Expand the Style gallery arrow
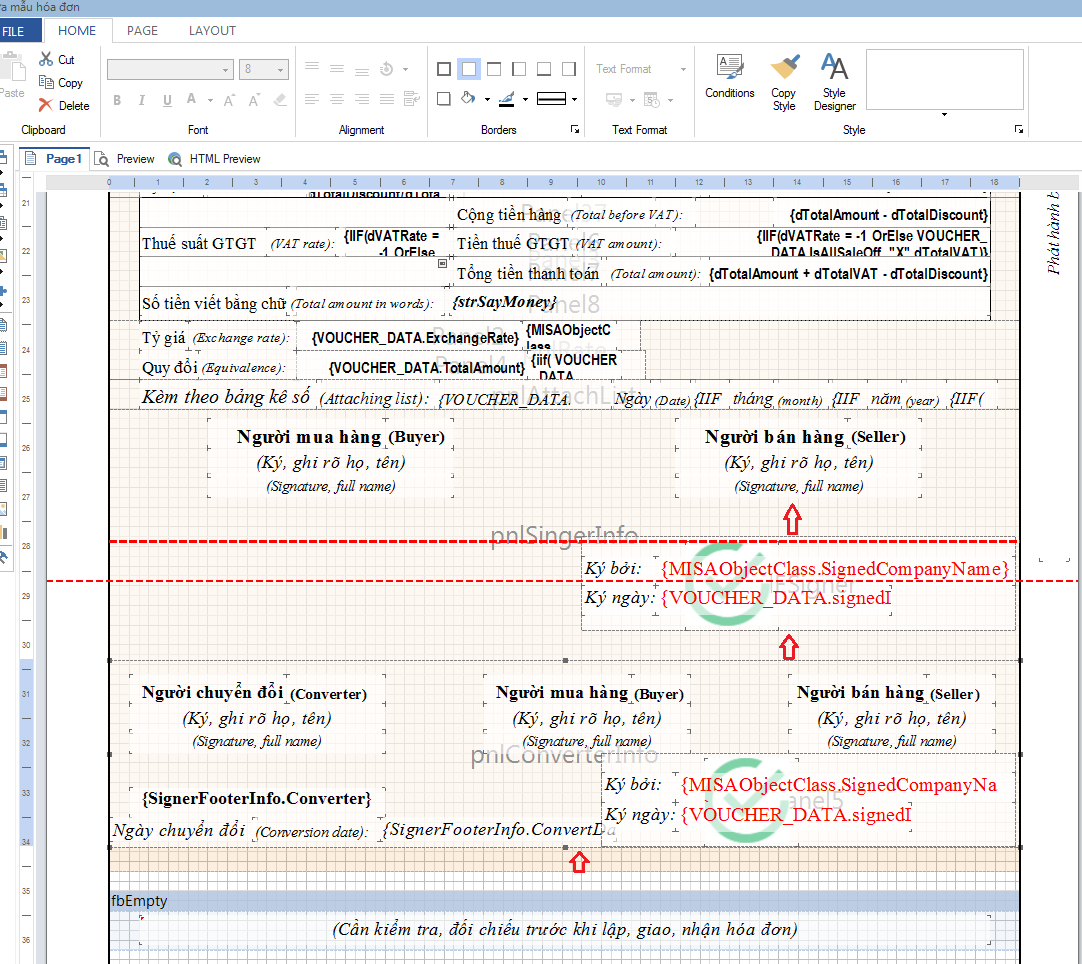1082x964 pixels. tap(944, 115)
